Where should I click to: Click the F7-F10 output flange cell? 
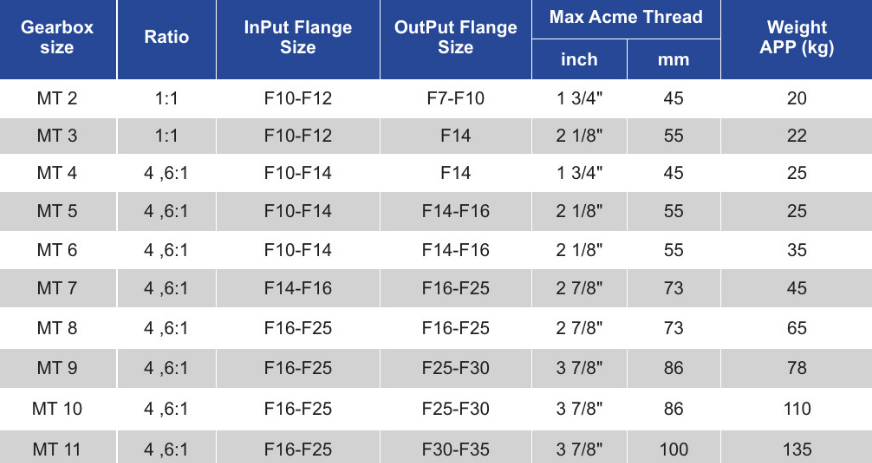[x=455, y=98]
